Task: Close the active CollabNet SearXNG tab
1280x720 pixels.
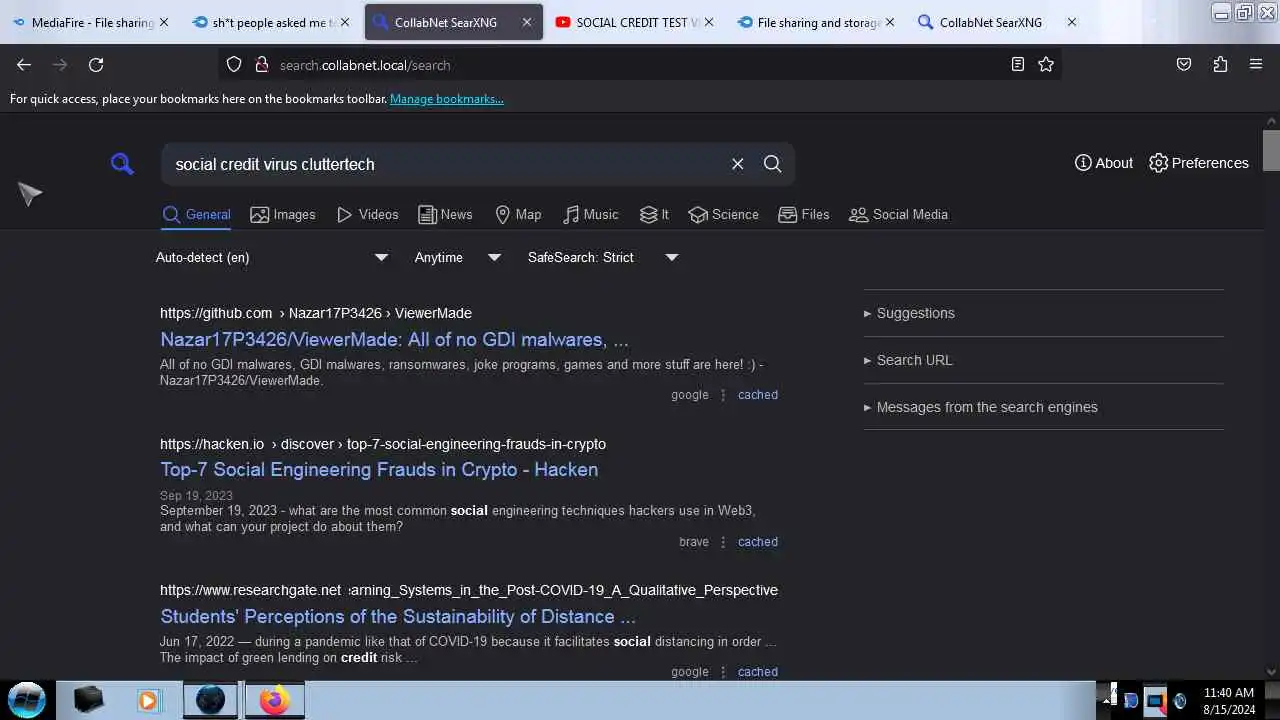Action: coord(527,22)
